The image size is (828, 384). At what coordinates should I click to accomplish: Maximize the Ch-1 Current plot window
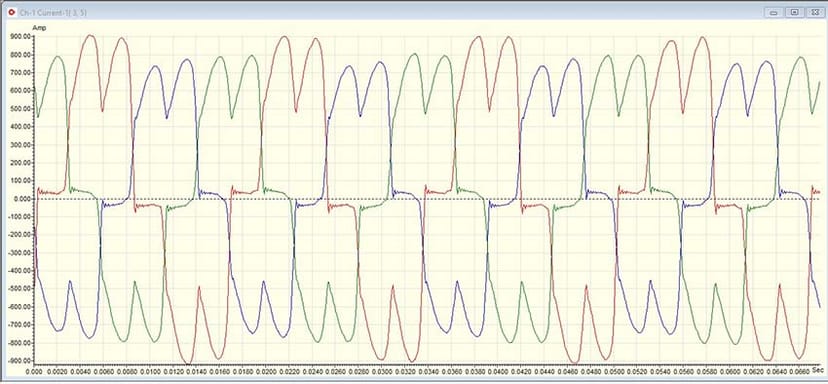(x=794, y=13)
